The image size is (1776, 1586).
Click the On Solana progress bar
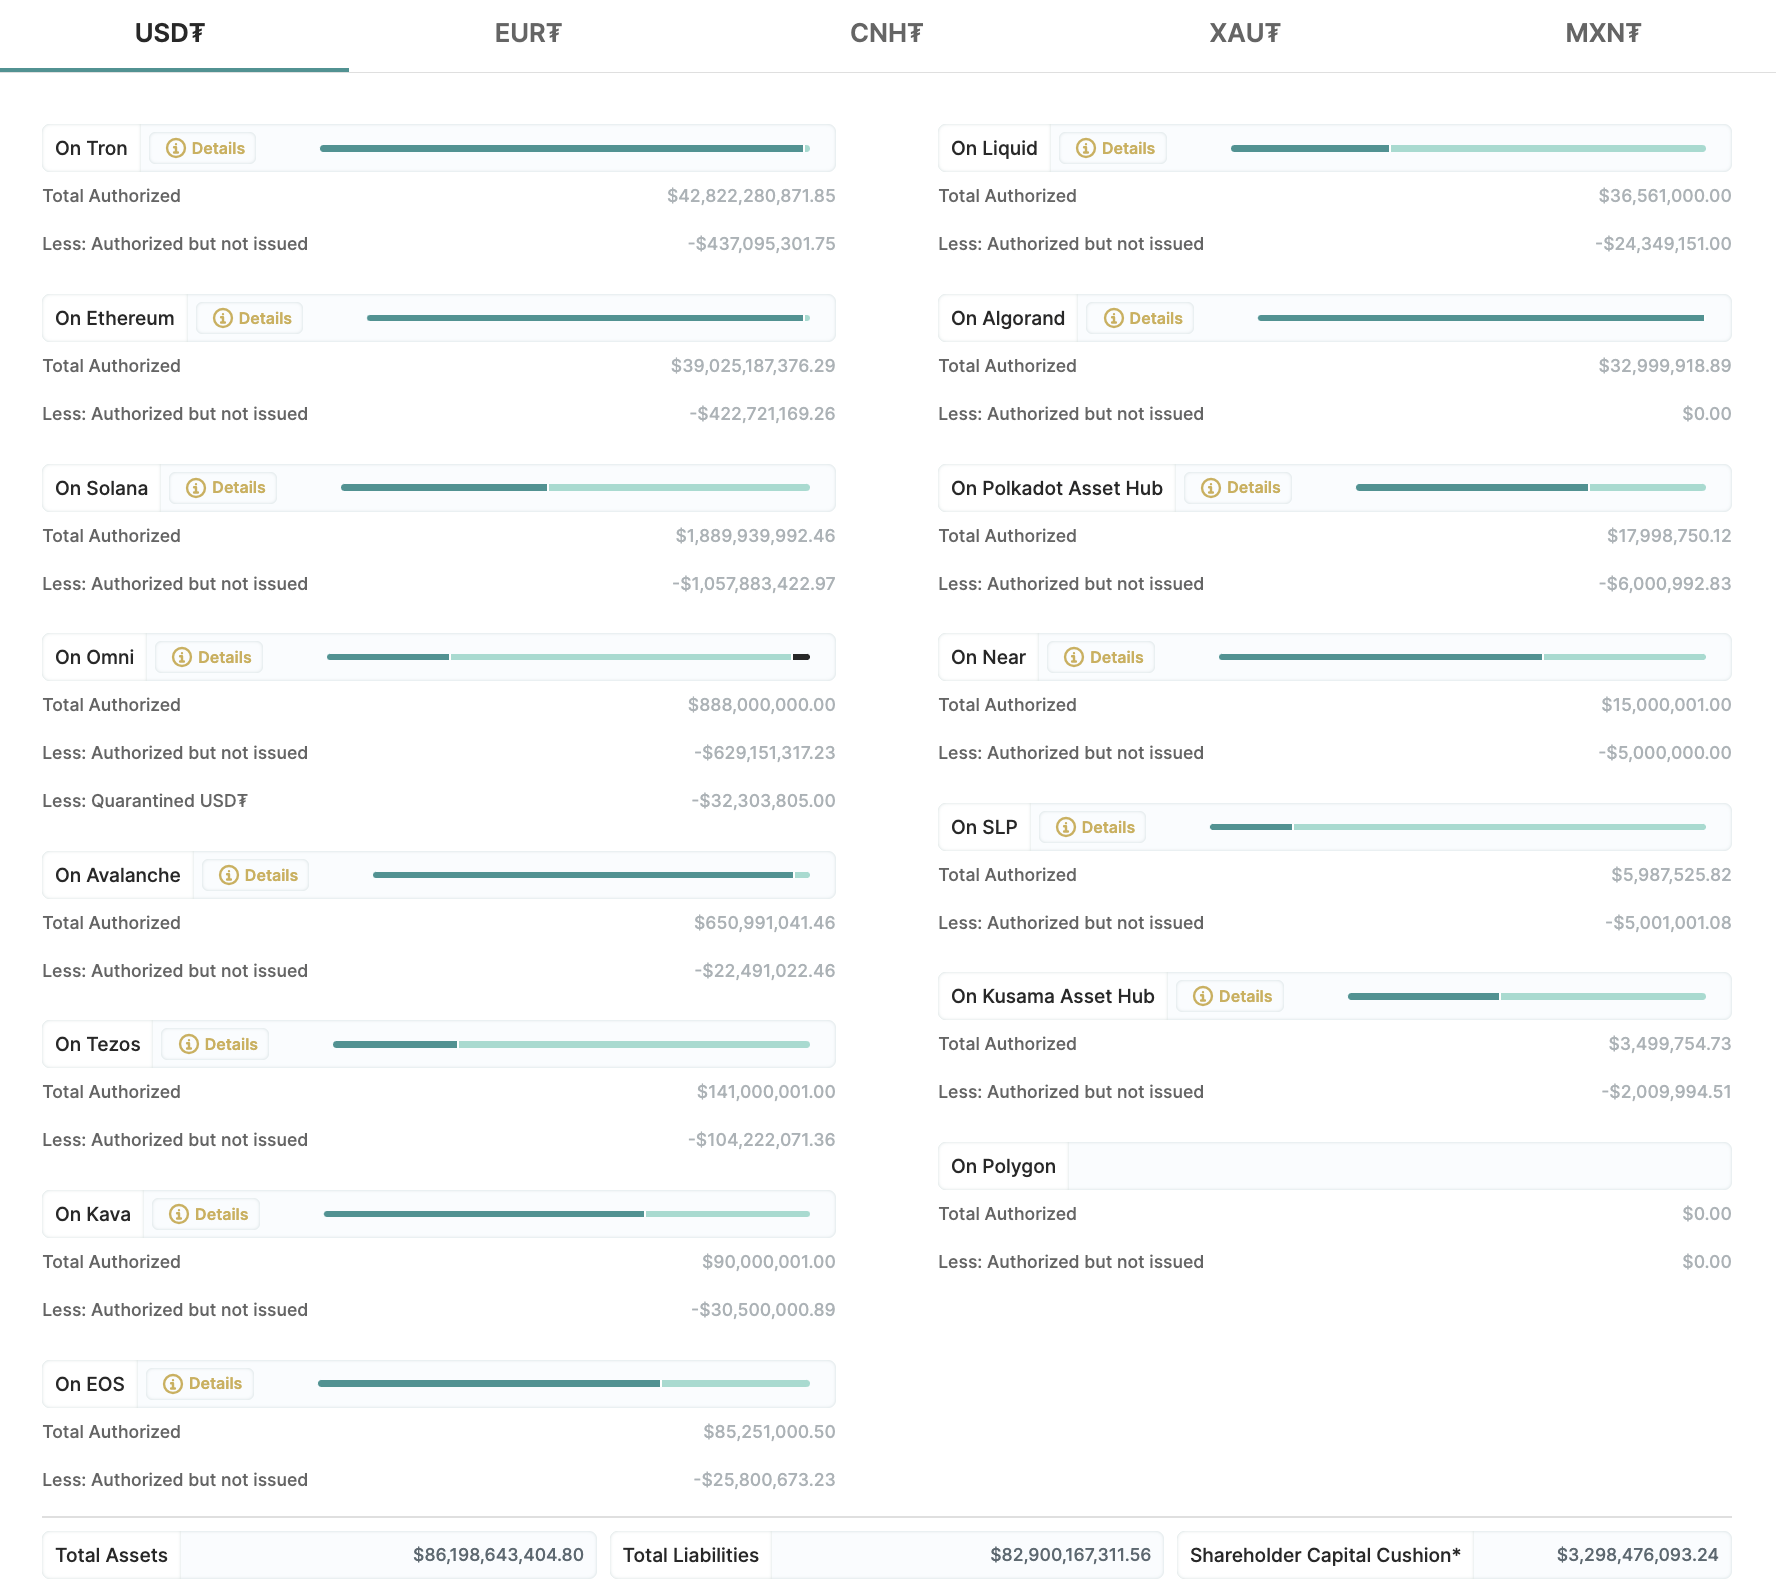(575, 488)
